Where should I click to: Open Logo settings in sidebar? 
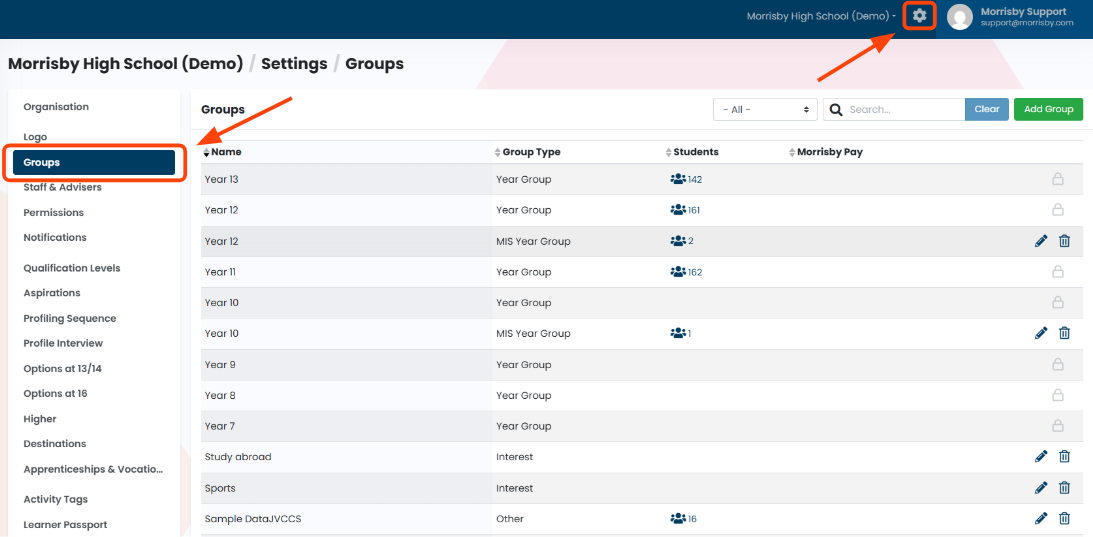pos(36,137)
